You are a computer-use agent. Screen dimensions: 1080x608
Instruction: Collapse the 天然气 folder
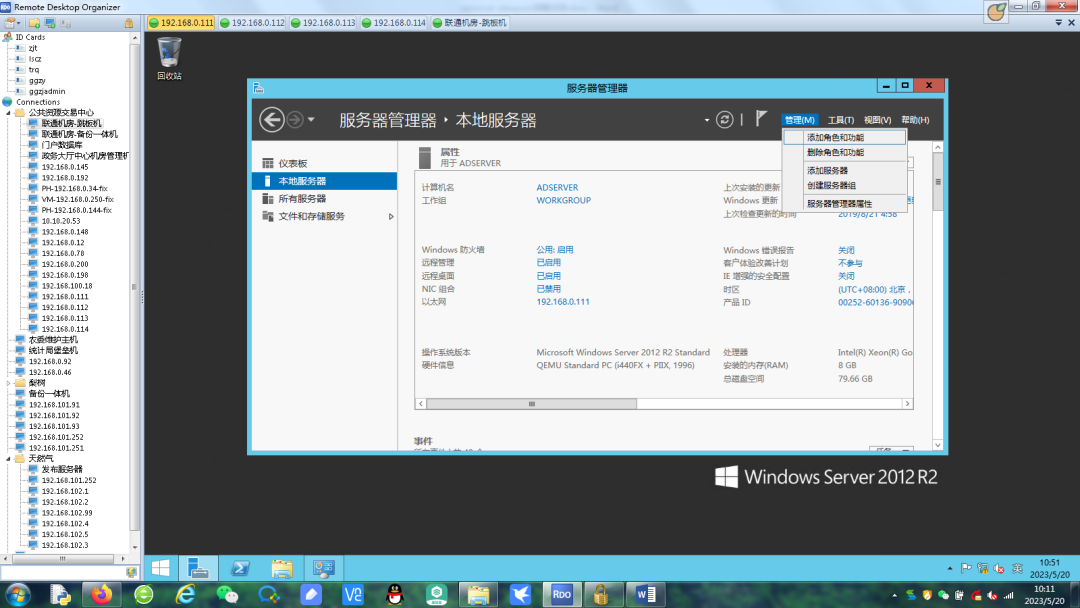pos(8,459)
